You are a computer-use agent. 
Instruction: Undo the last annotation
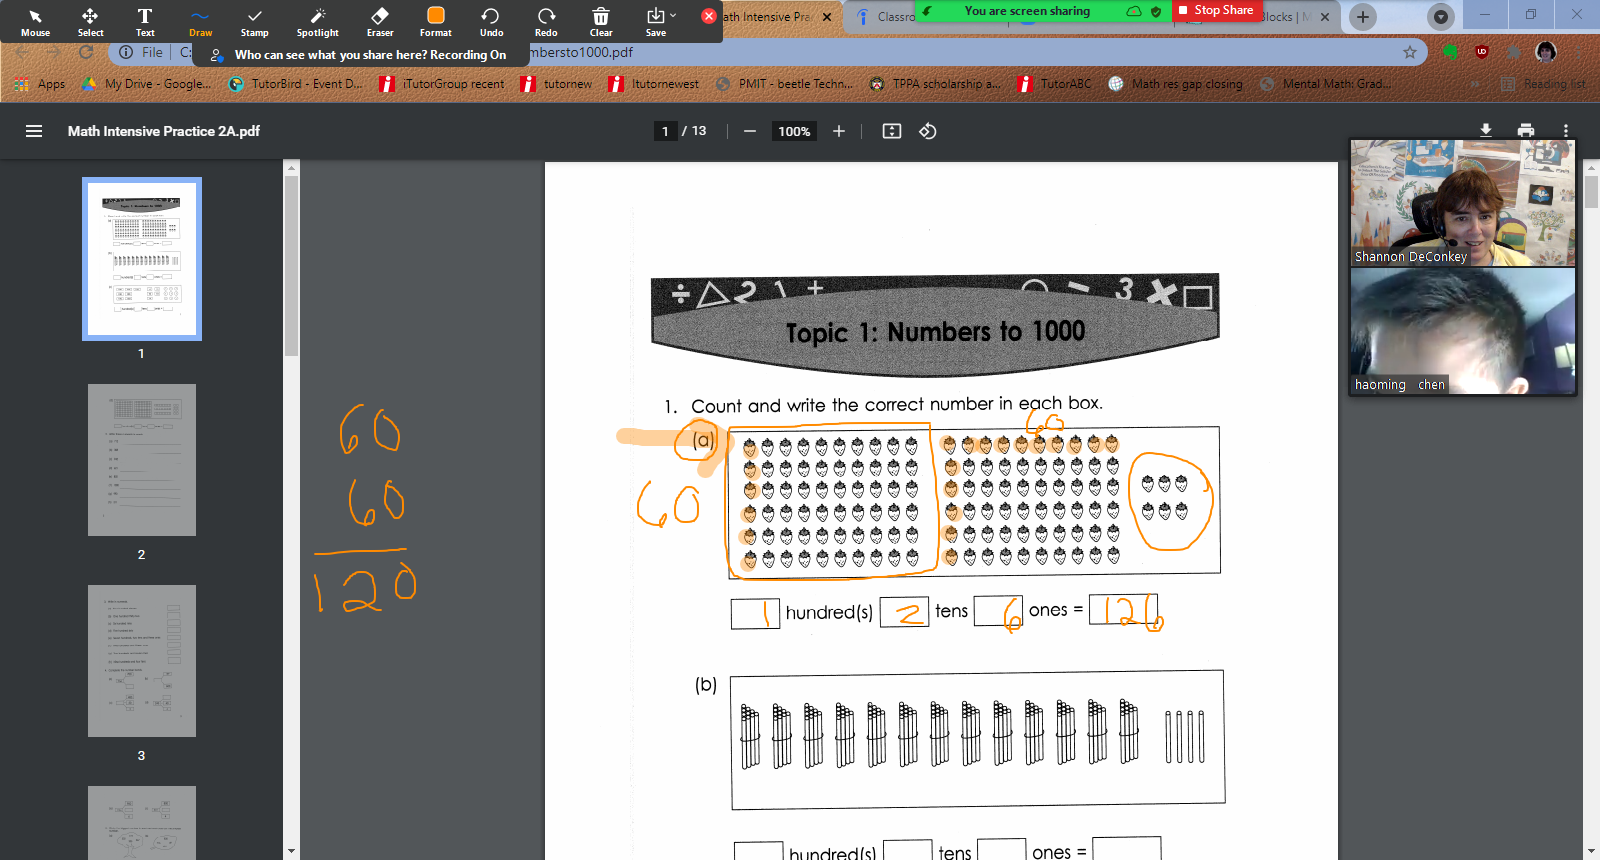coord(491,21)
